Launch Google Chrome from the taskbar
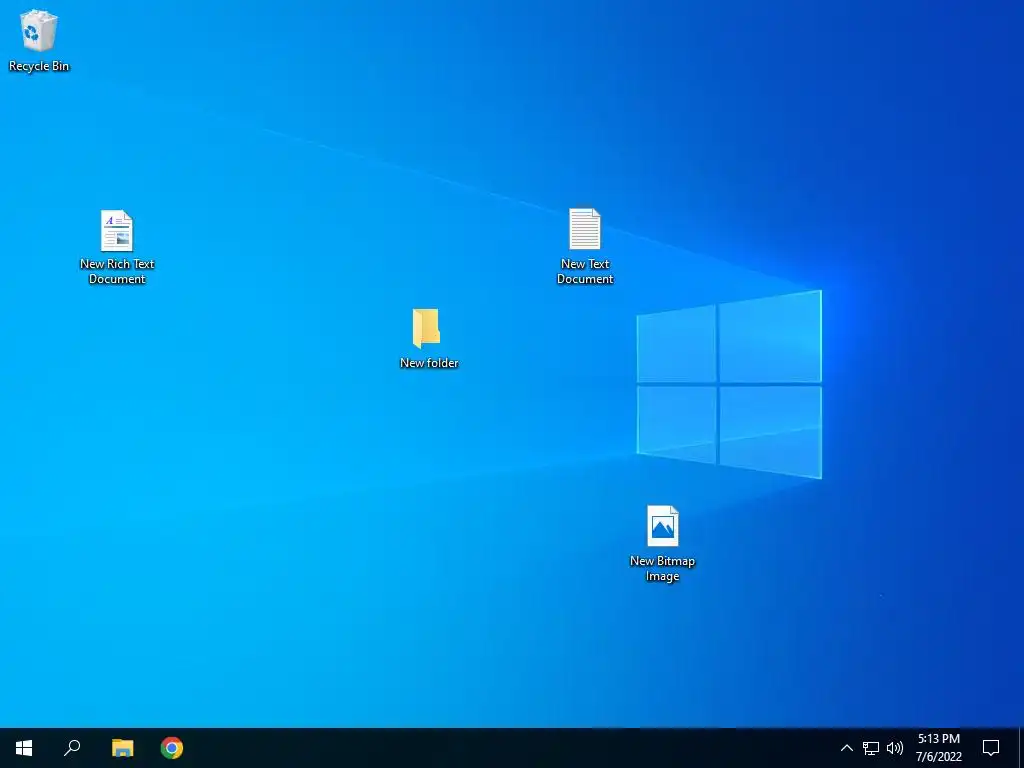 tap(172, 748)
